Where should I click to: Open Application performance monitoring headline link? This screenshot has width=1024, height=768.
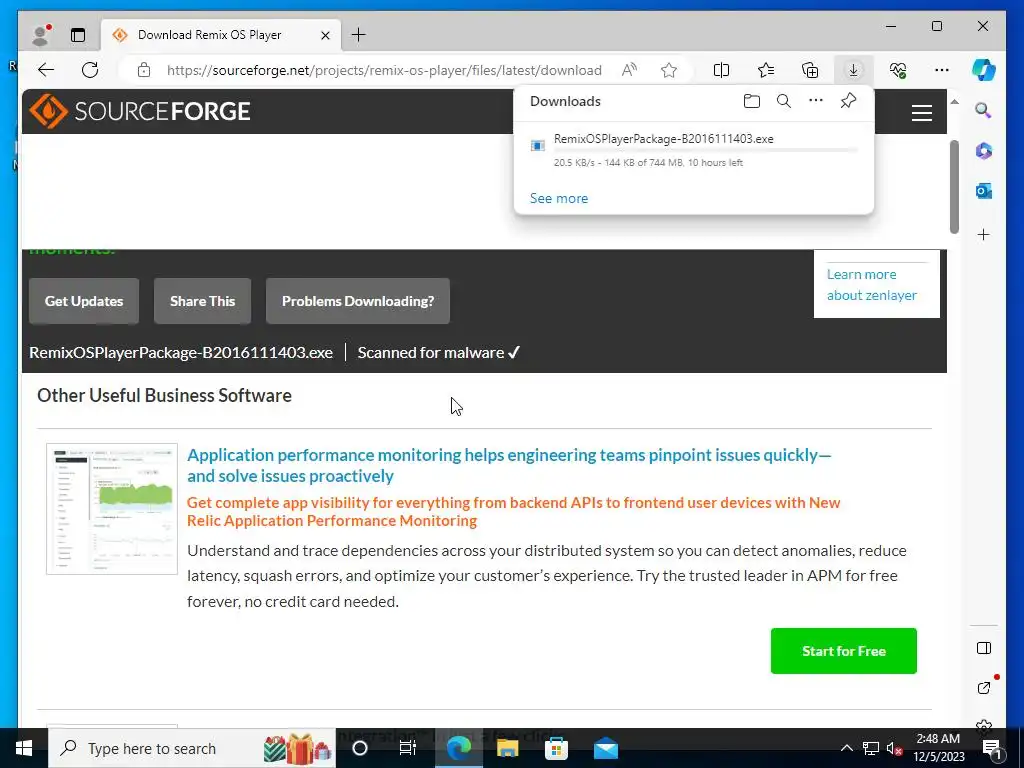pos(509,465)
